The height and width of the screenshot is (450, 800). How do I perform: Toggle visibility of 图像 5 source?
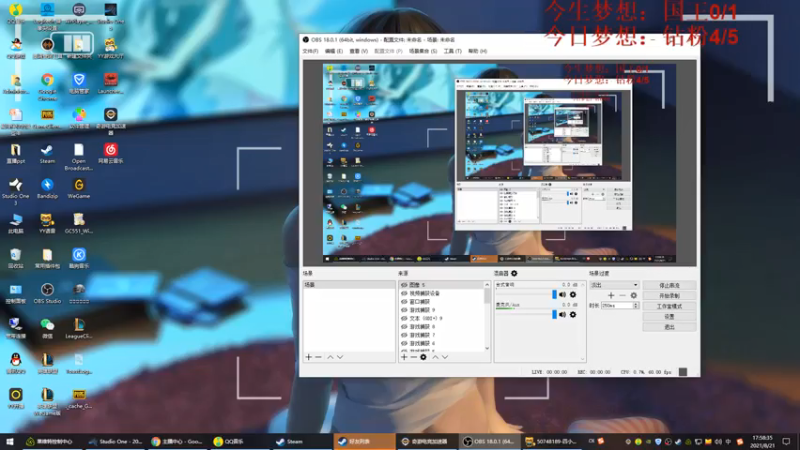pyautogui.click(x=404, y=285)
